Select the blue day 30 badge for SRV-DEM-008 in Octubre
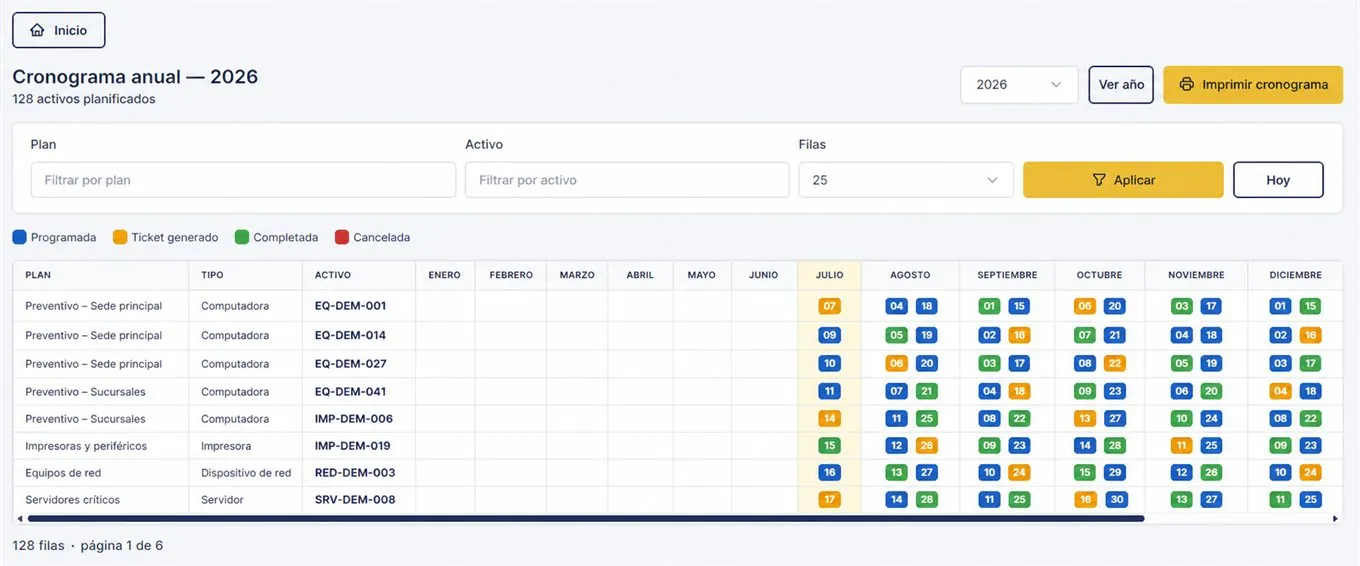 pyautogui.click(x=1115, y=500)
